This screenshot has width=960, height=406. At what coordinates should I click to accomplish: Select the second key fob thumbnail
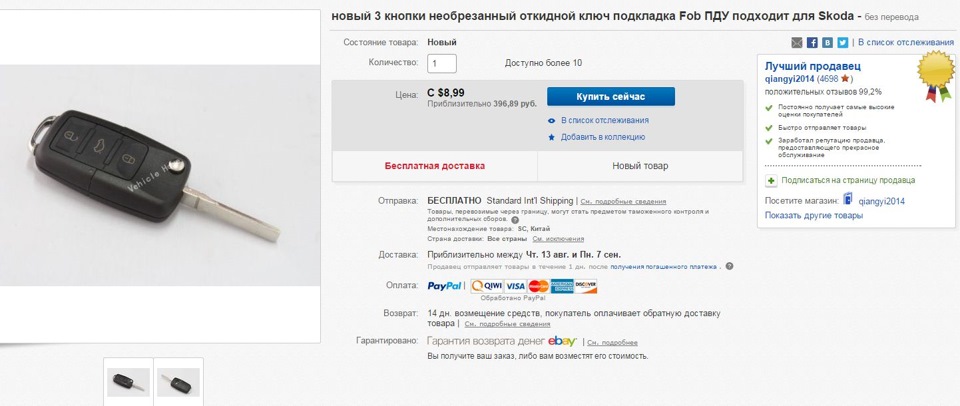pyautogui.click(x=178, y=382)
